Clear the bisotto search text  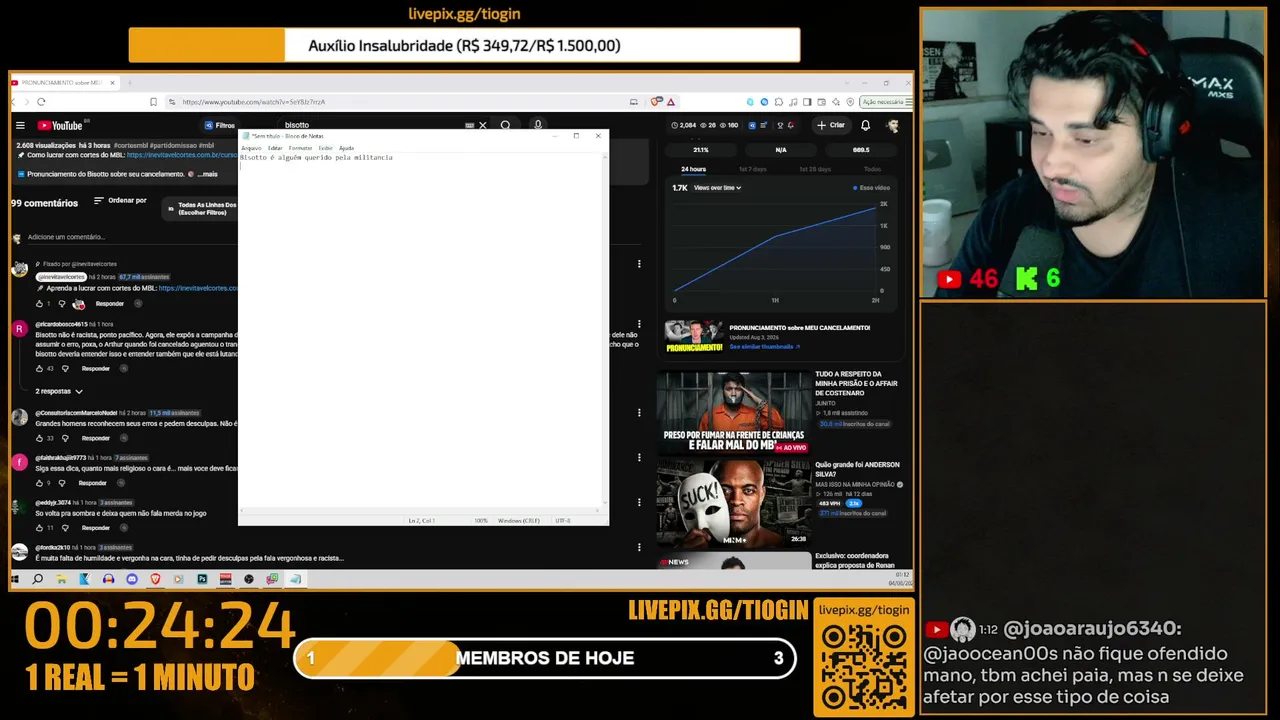tap(482, 125)
